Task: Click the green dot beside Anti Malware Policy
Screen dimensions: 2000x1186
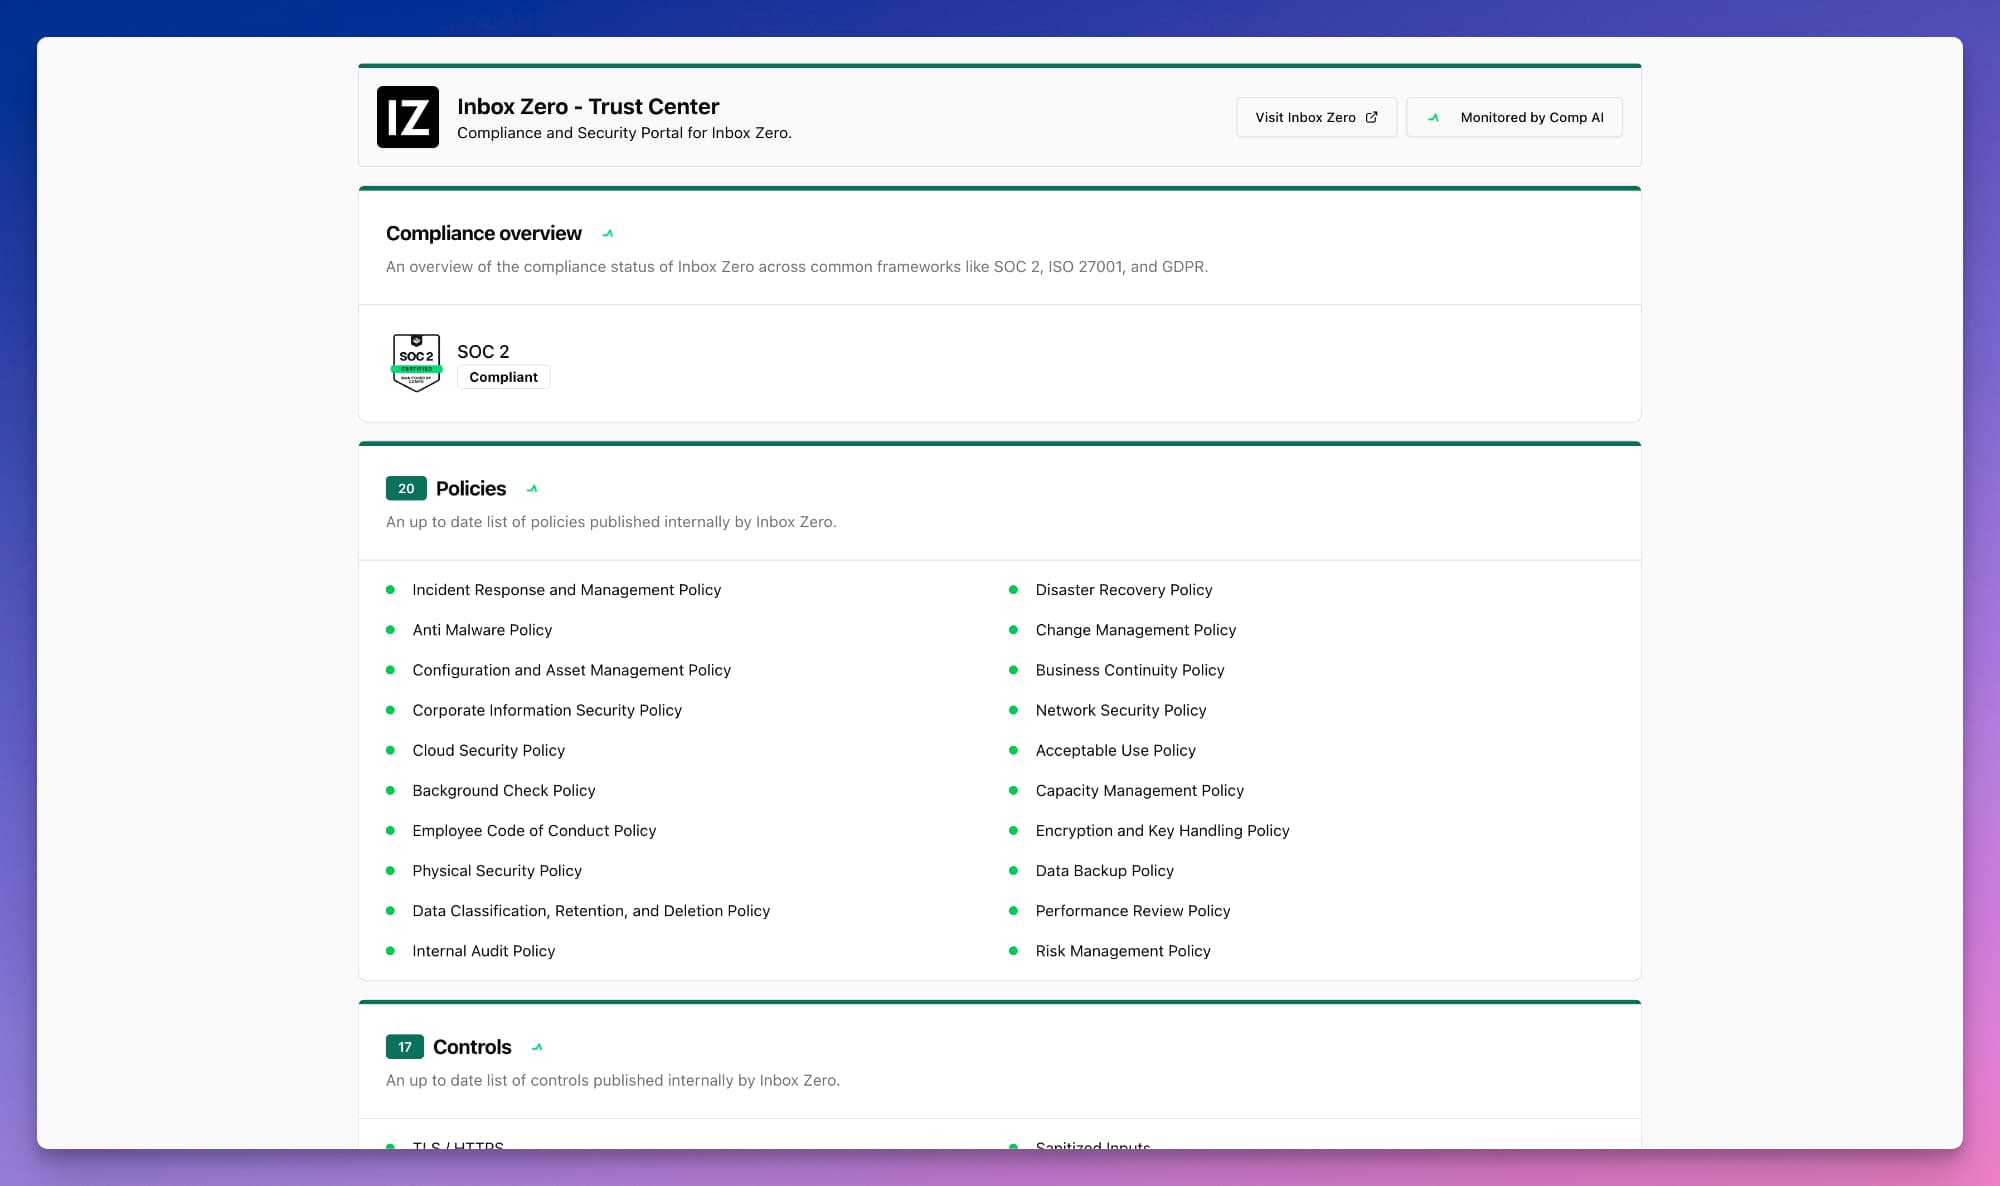Action: tap(390, 630)
